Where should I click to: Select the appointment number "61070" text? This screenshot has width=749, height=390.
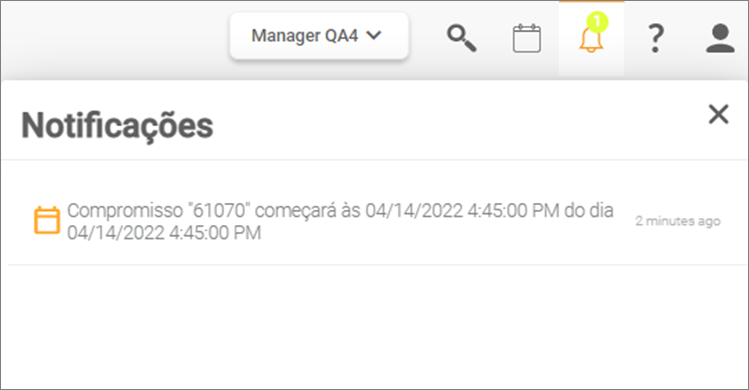[219, 210]
